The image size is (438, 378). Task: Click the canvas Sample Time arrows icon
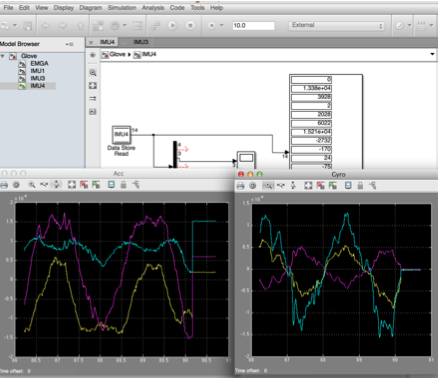93,99
